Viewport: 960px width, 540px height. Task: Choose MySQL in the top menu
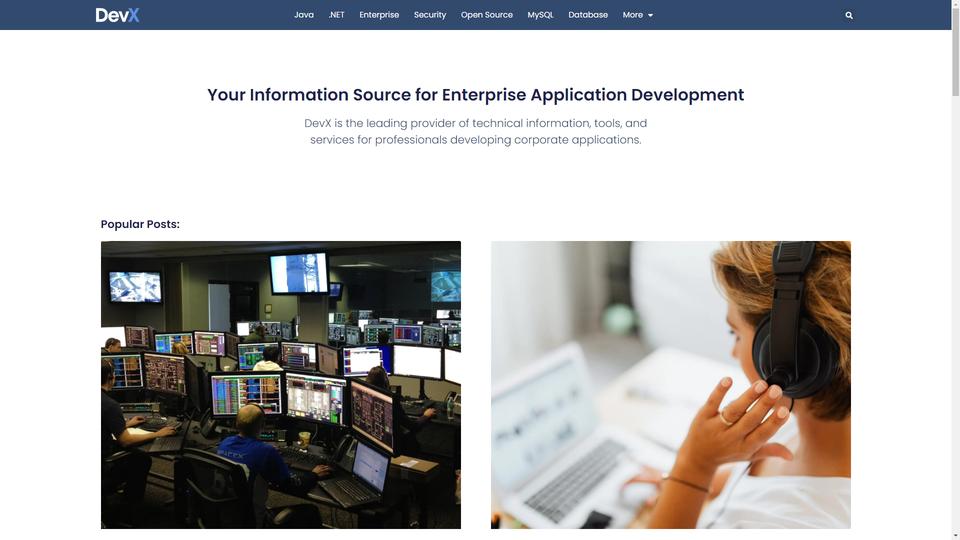541,15
